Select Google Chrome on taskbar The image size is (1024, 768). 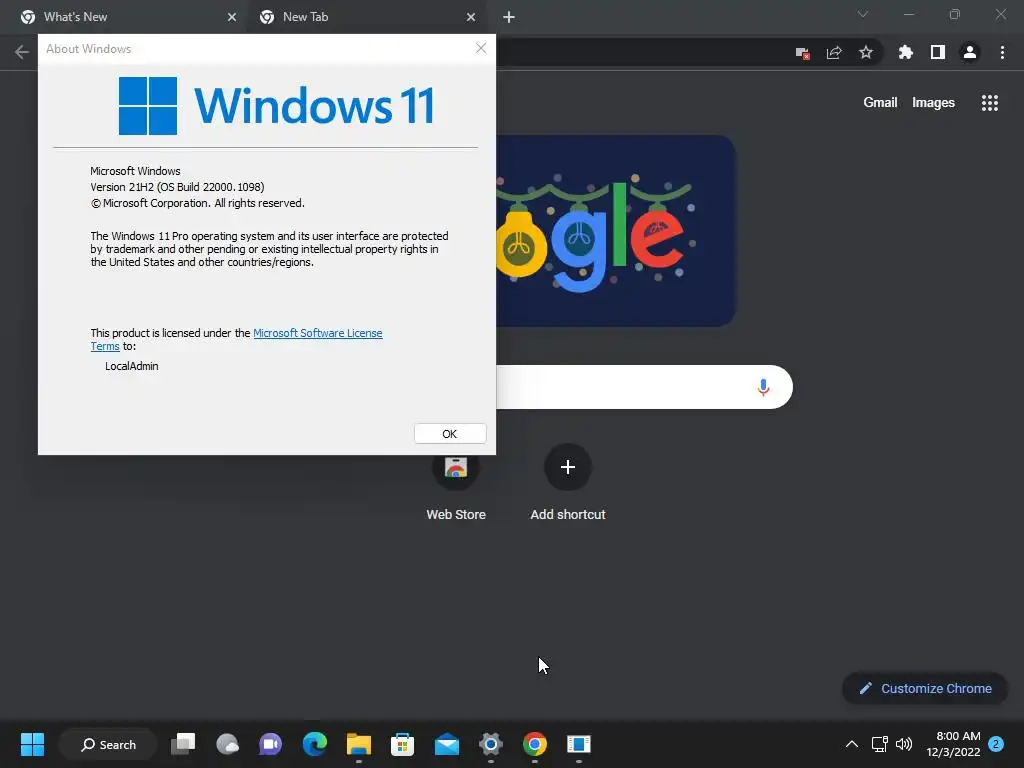click(x=534, y=744)
